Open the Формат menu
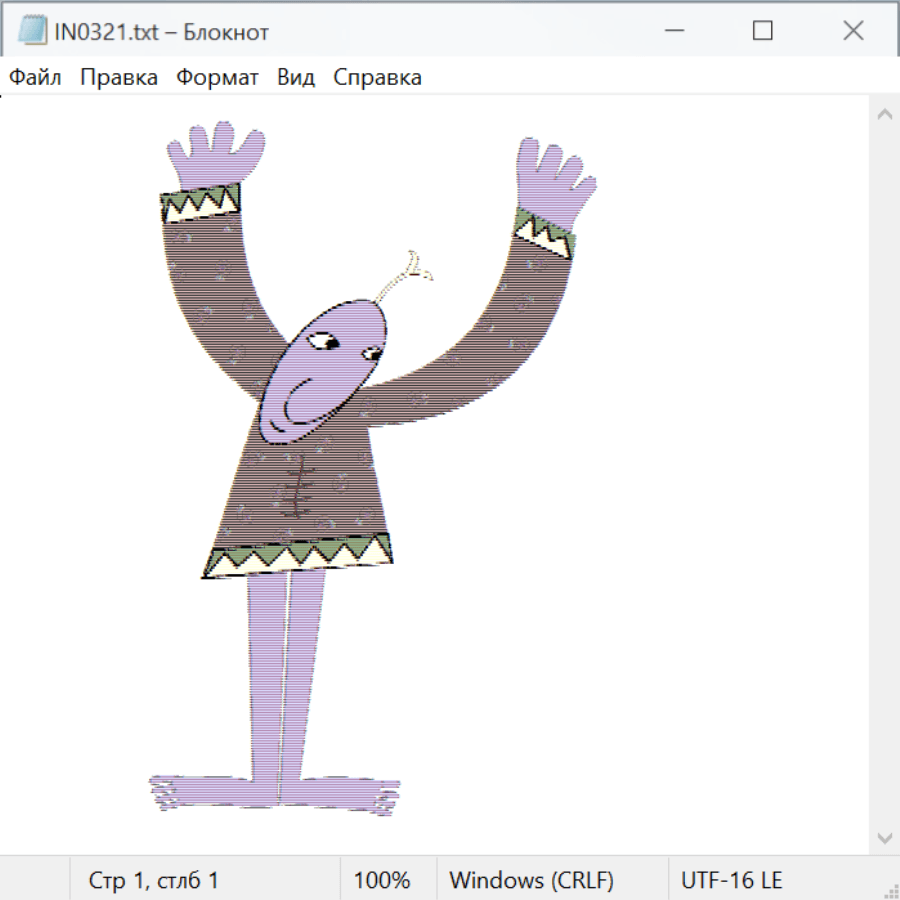This screenshot has width=900, height=900. click(x=217, y=78)
